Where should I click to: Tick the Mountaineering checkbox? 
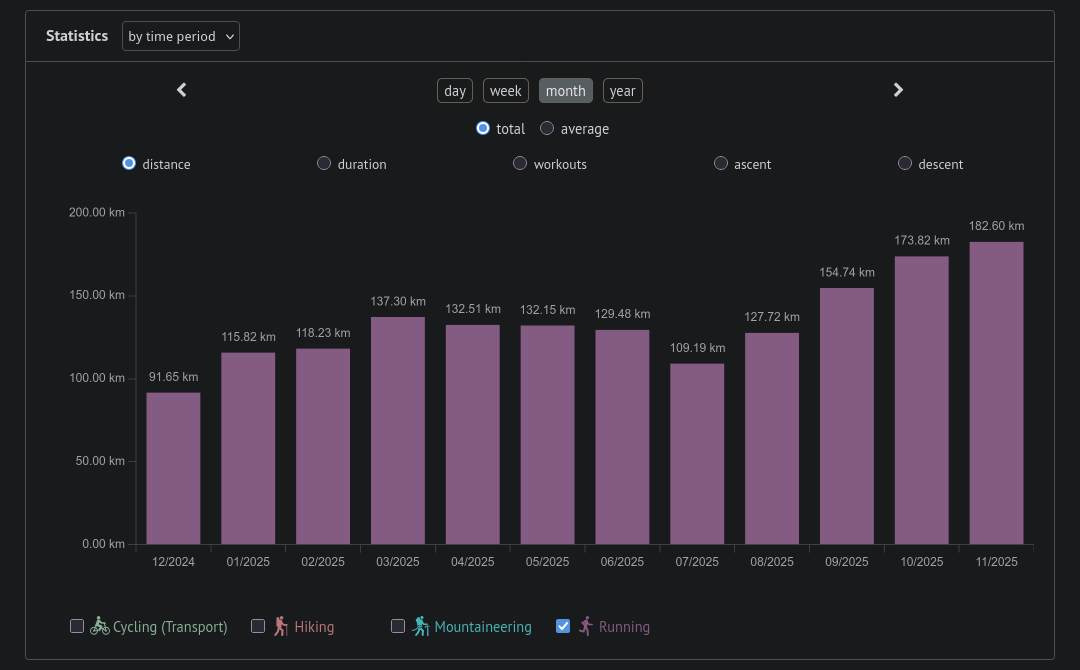[398, 626]
